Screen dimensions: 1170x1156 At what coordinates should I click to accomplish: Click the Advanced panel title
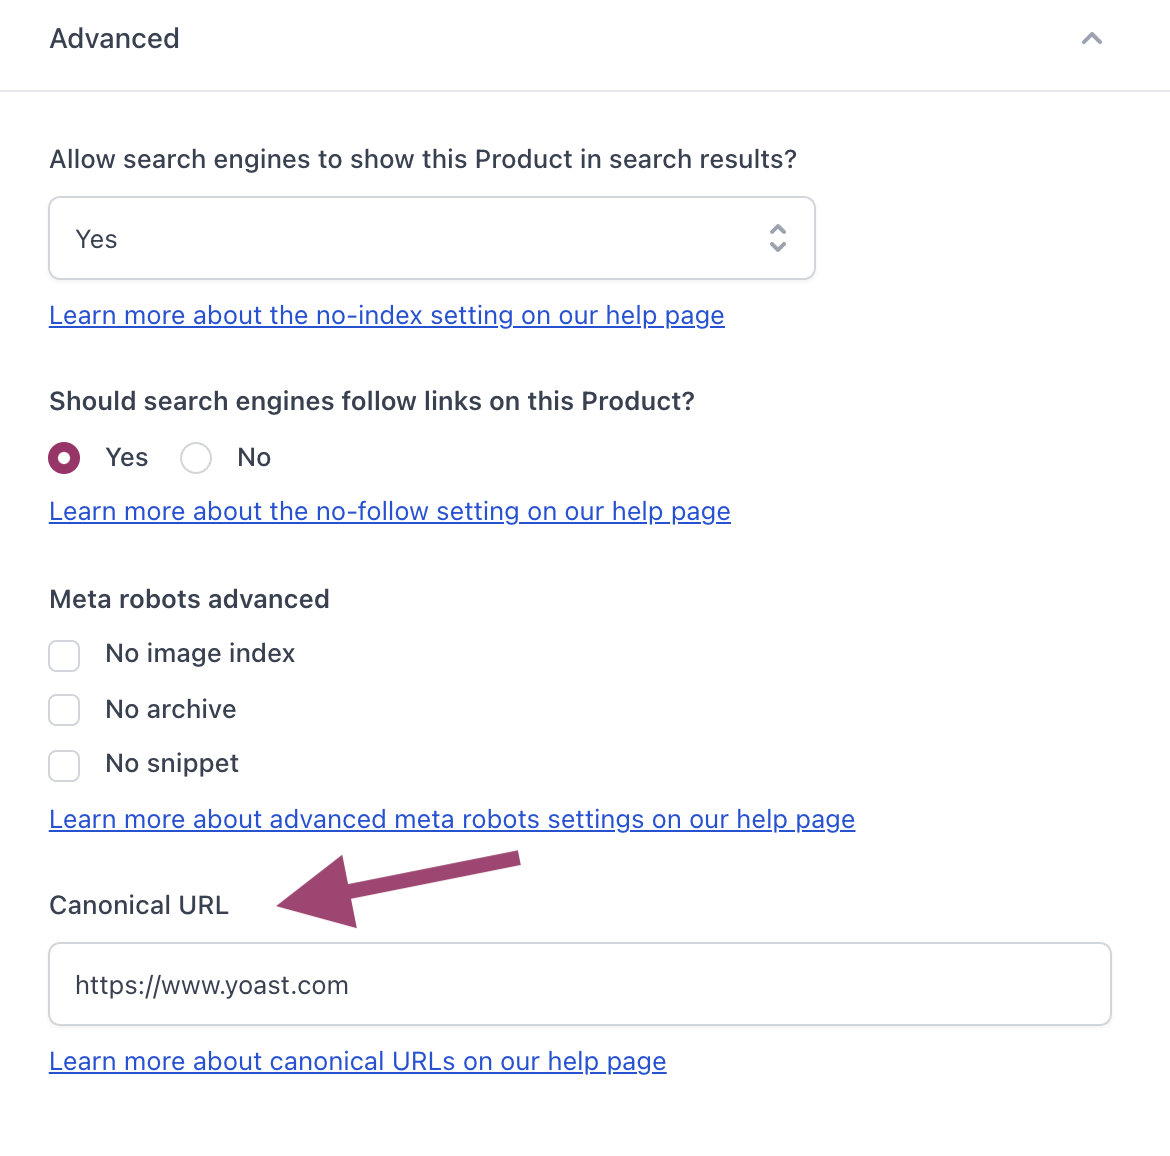114,39
